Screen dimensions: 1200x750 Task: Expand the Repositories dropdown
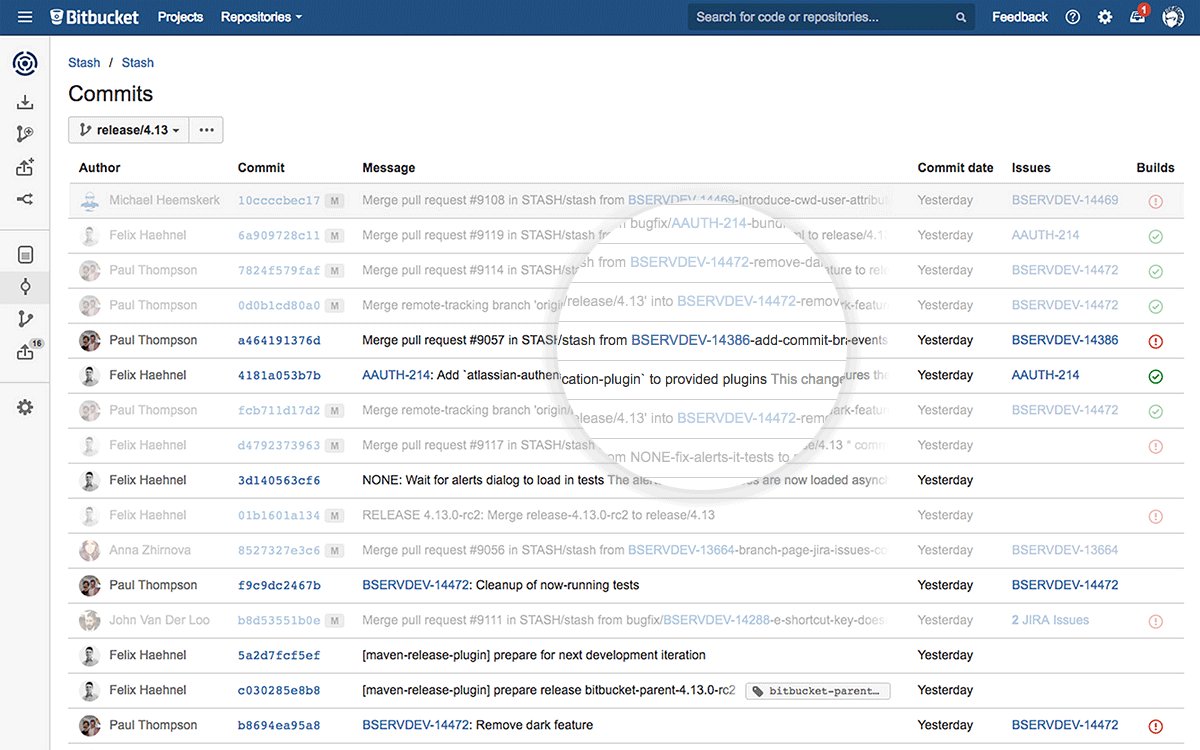point(261,17)
